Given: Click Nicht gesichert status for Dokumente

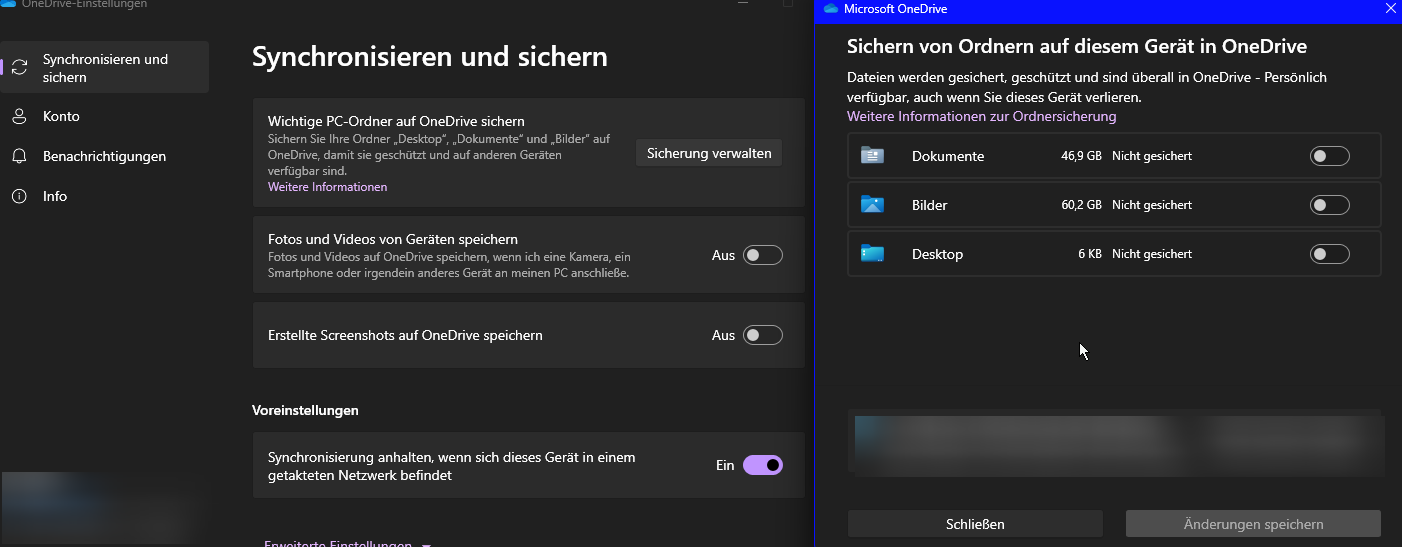Looking at the screenshot, I should [x=1152, y=156].
